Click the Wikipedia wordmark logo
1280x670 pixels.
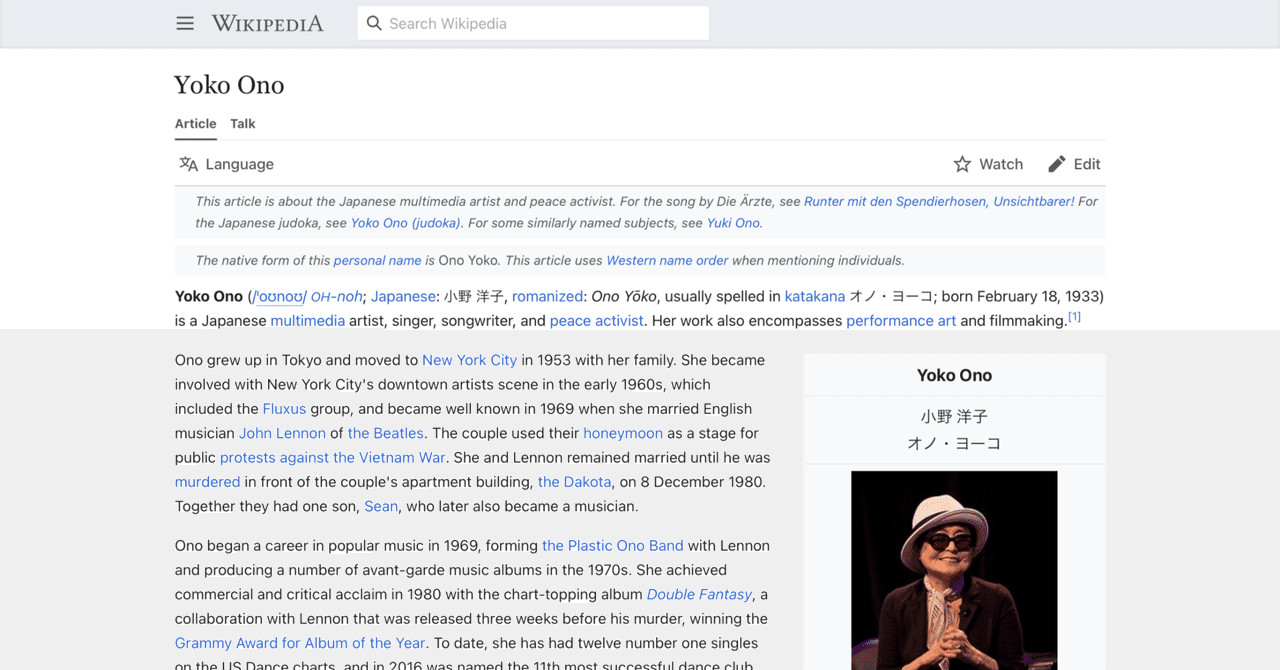pyautogui.click(x=267, y=23)
